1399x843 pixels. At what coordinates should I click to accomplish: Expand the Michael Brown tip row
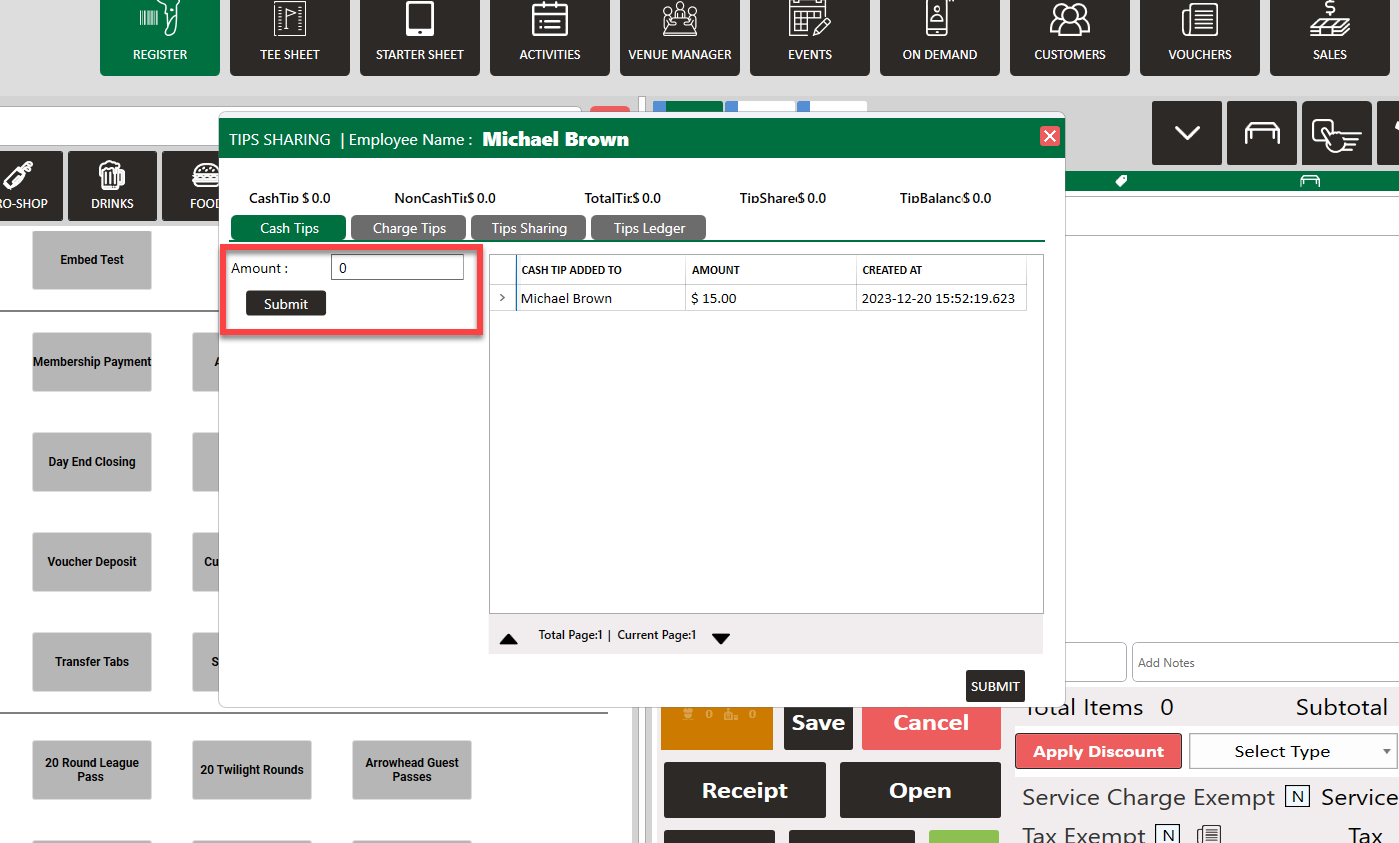click(x=502, y=298)
